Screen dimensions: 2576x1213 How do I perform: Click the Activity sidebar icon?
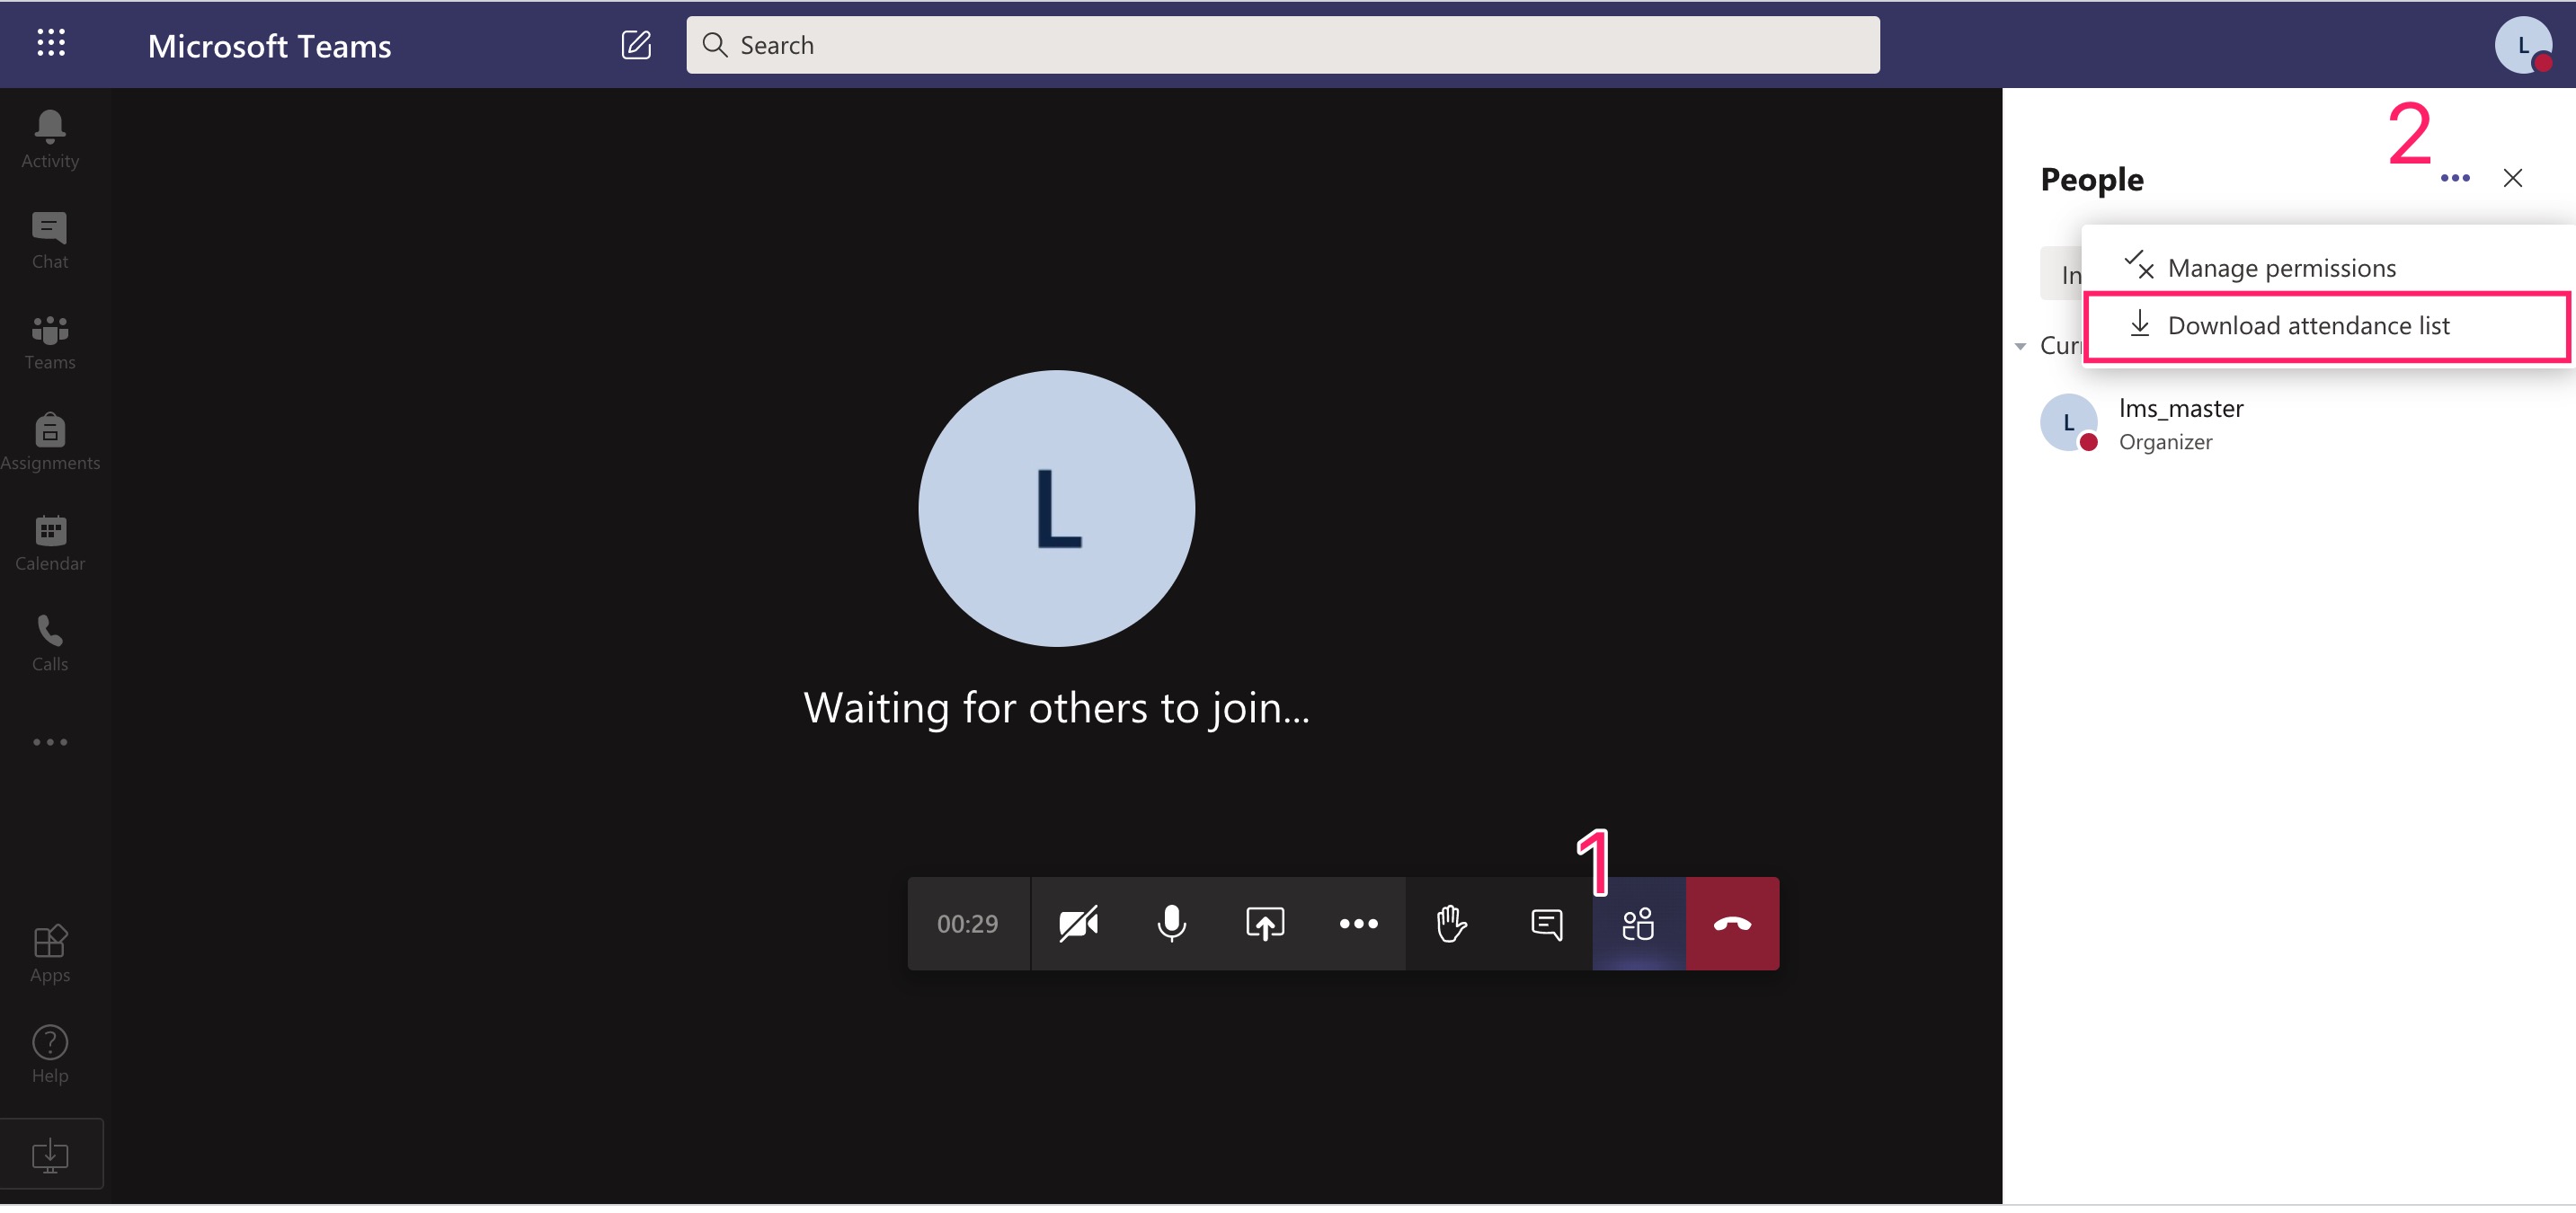tap(49, 139)
